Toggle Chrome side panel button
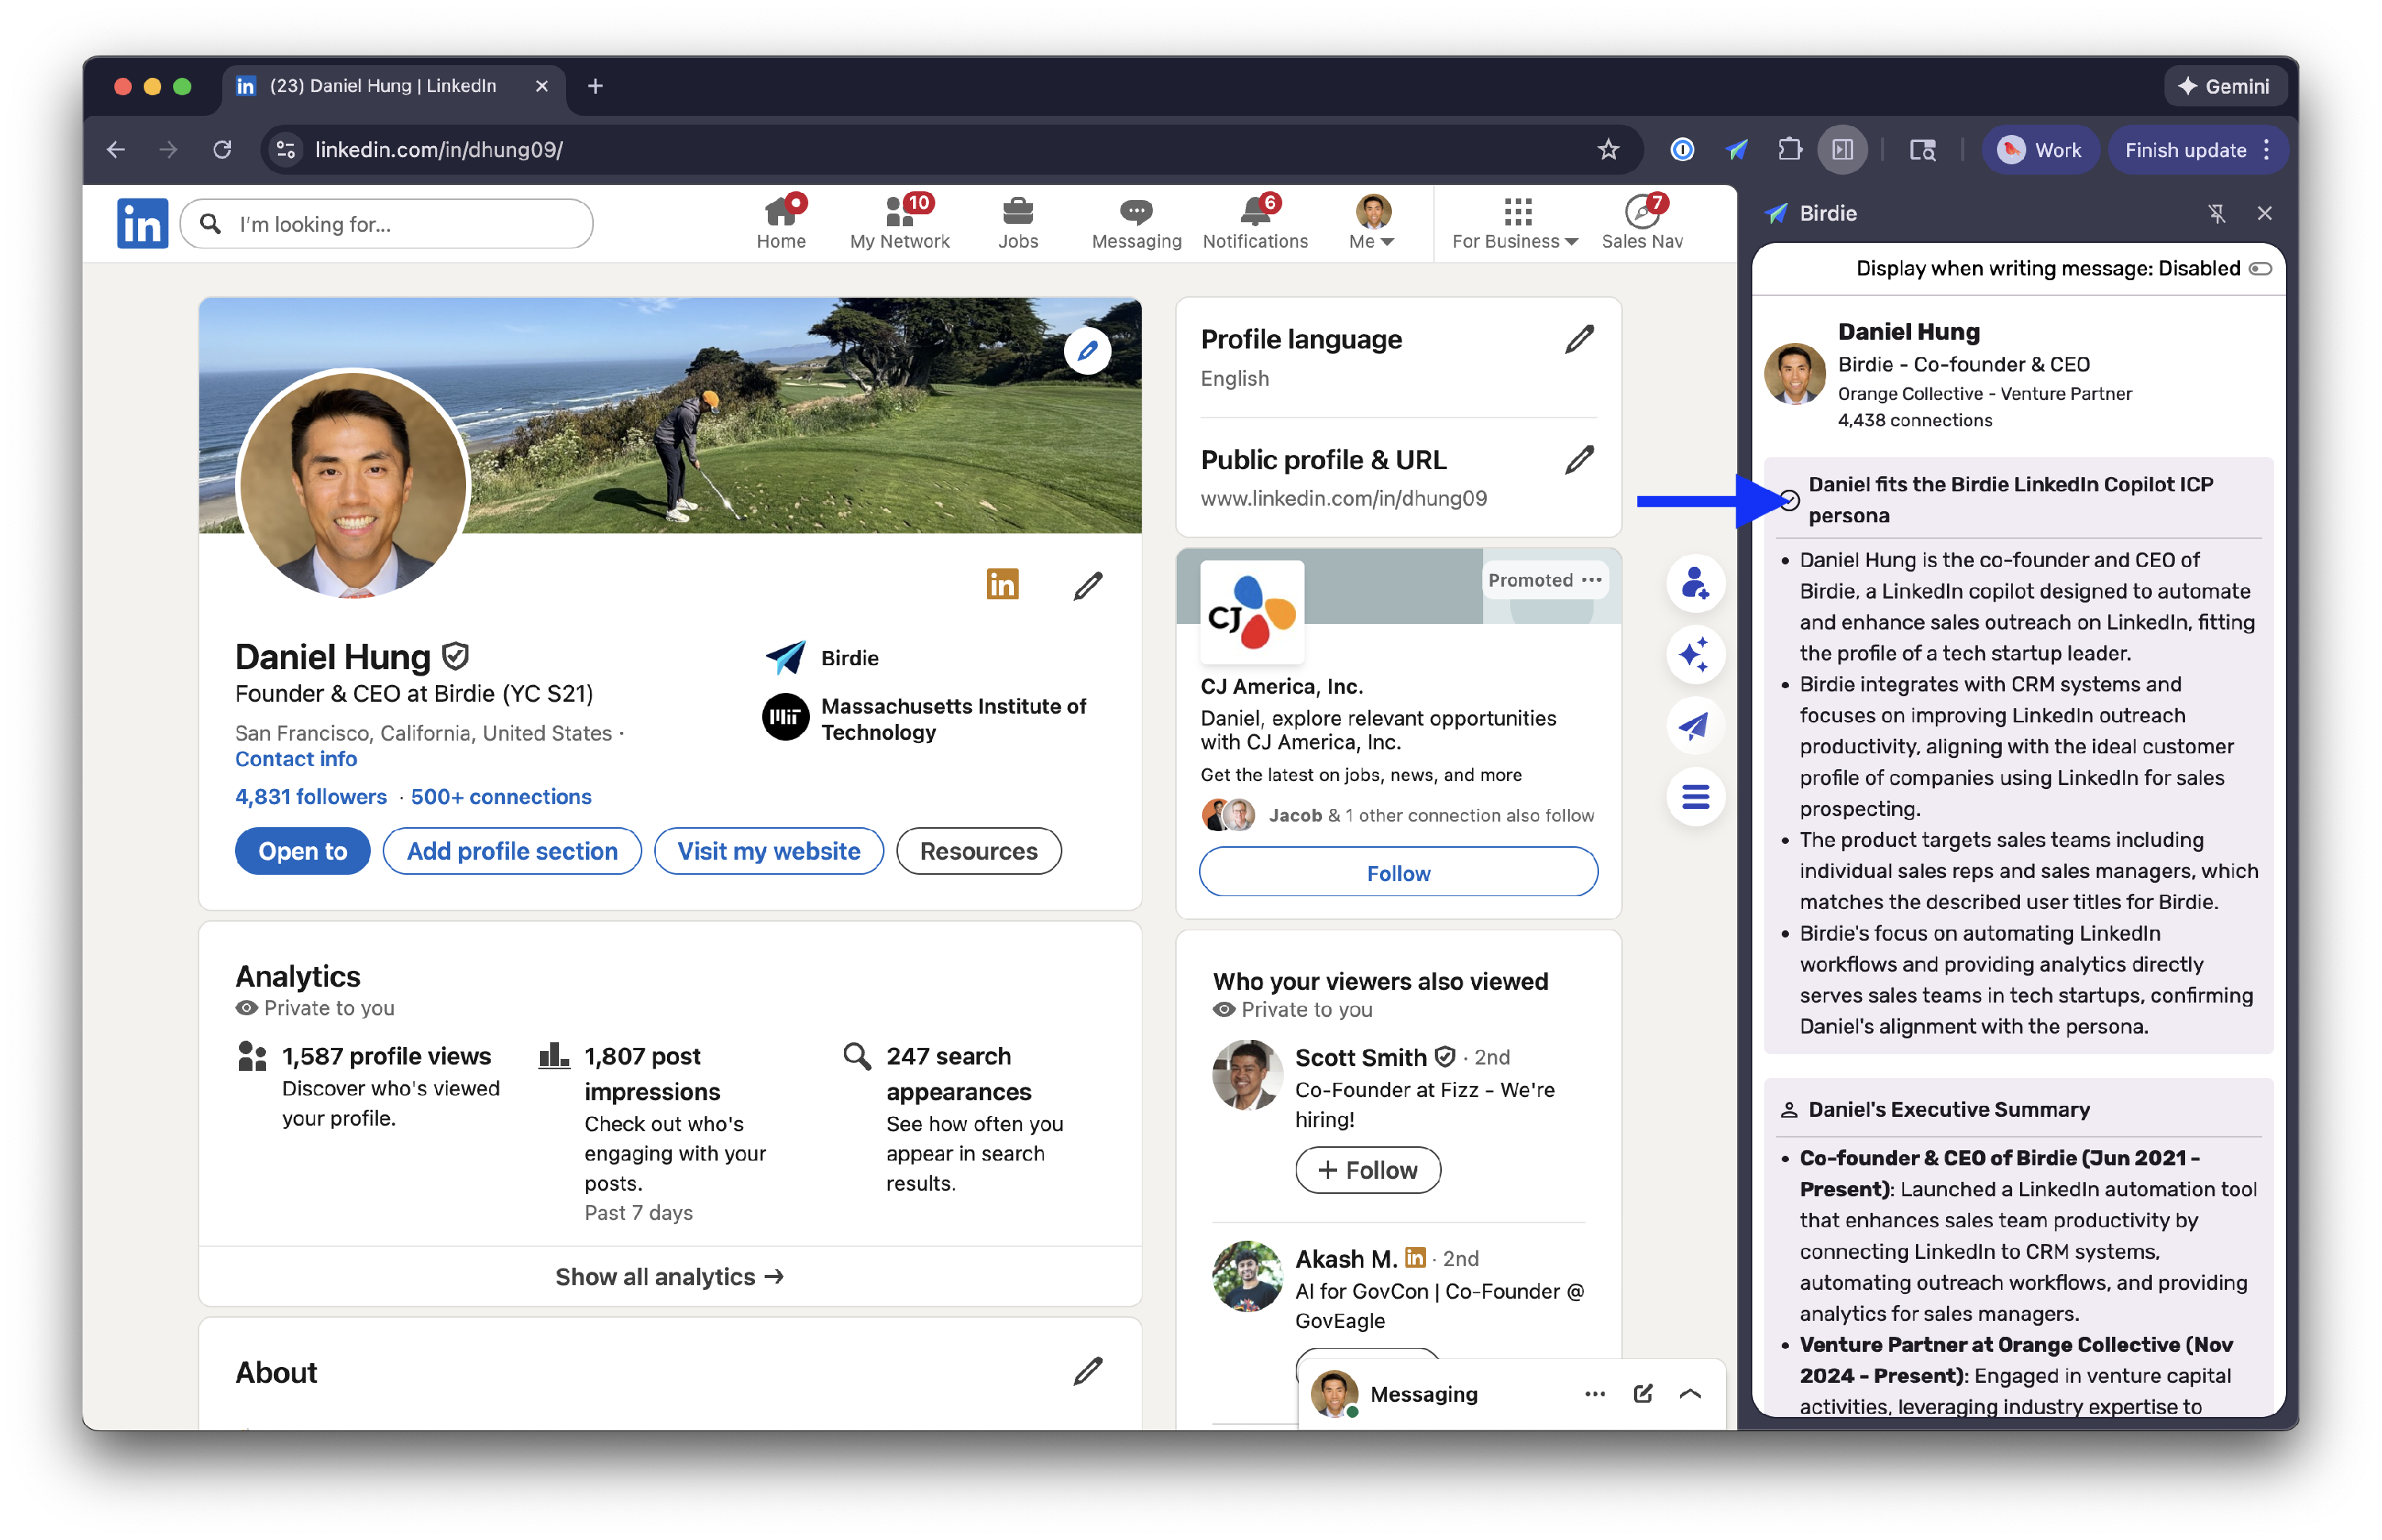This screenshot has height=1540, width=2382. click(x=1842, y=150)
